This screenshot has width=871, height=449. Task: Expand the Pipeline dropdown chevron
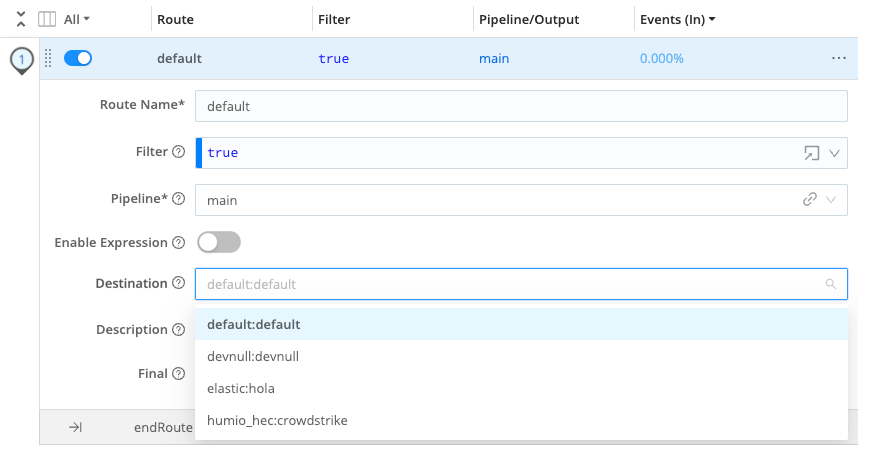pos(831,200)
